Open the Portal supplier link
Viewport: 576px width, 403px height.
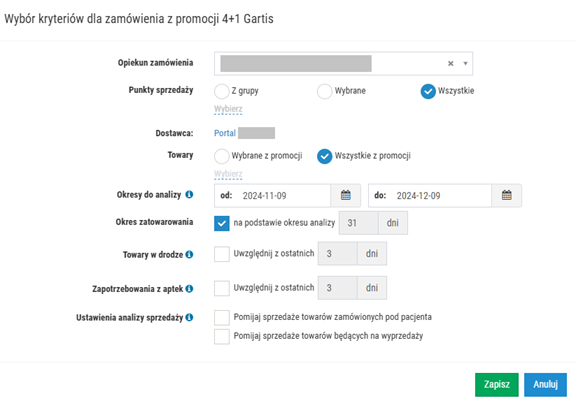(x=225, y=133)
